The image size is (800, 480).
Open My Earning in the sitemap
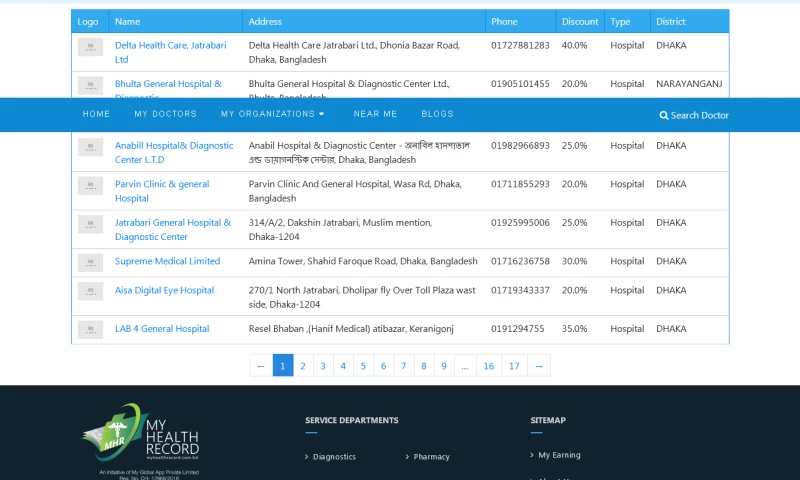[x=559, y=455]
